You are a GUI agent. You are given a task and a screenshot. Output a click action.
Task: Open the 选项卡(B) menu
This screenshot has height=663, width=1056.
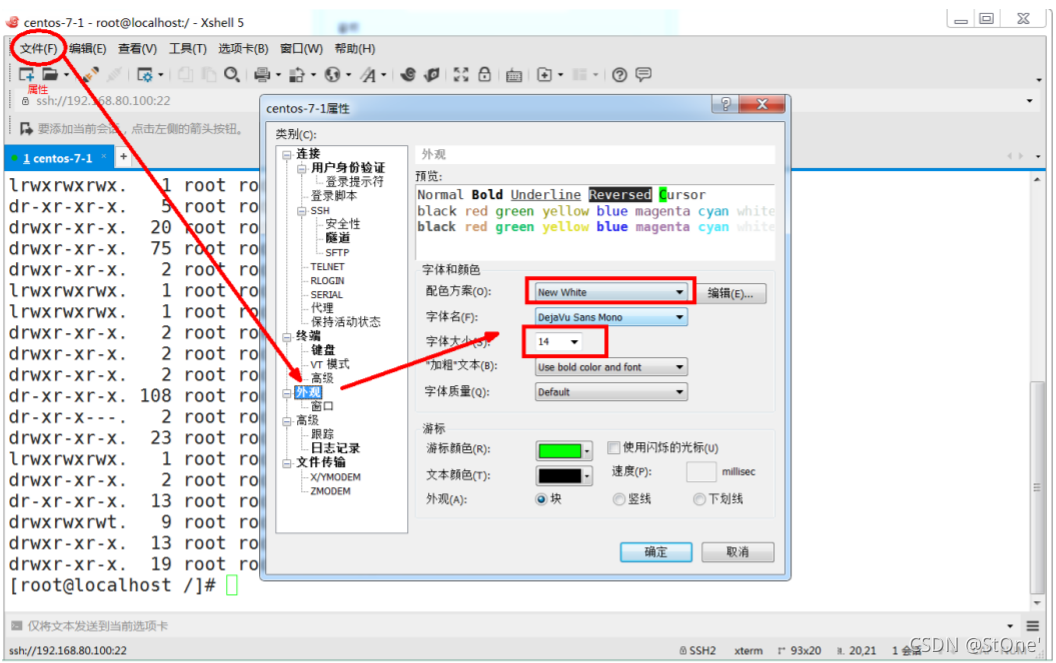click(x=243, y=49)
